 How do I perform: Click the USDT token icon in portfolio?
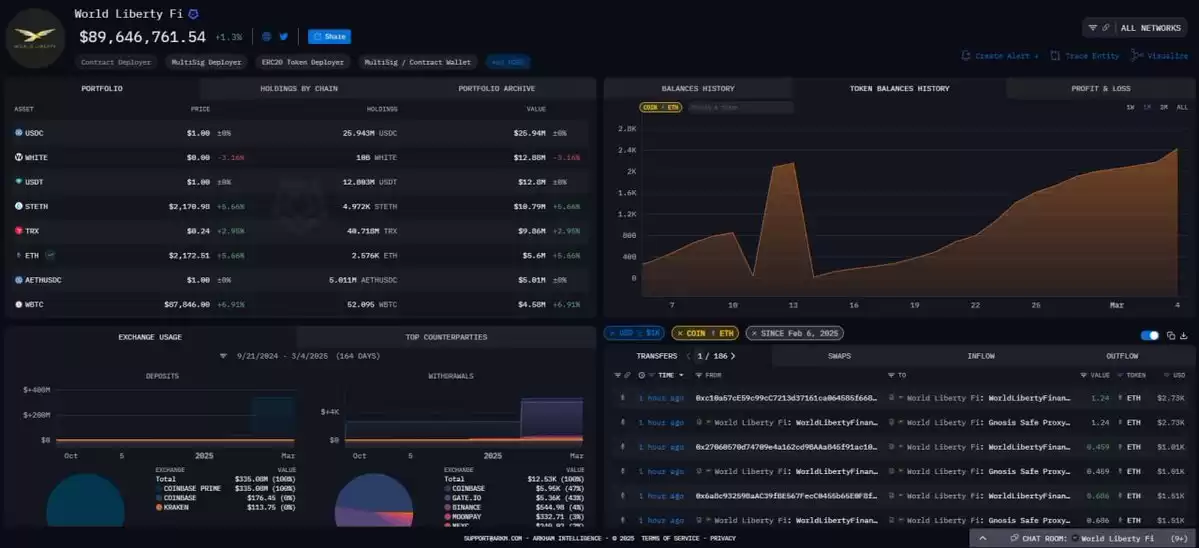(18, 182)
